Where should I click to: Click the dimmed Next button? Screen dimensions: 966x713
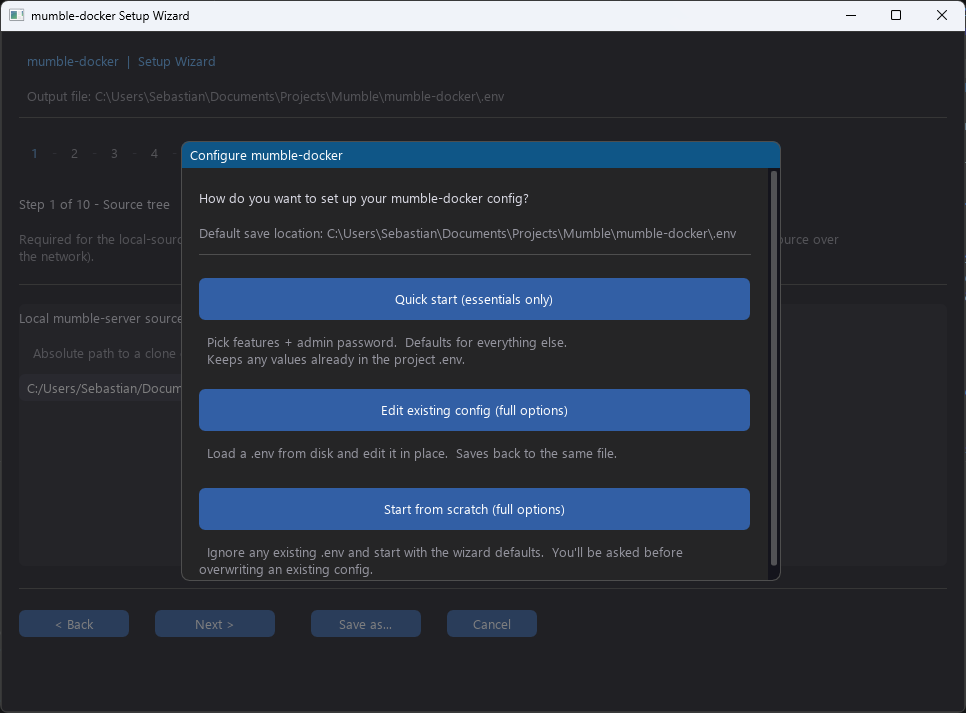214,624
